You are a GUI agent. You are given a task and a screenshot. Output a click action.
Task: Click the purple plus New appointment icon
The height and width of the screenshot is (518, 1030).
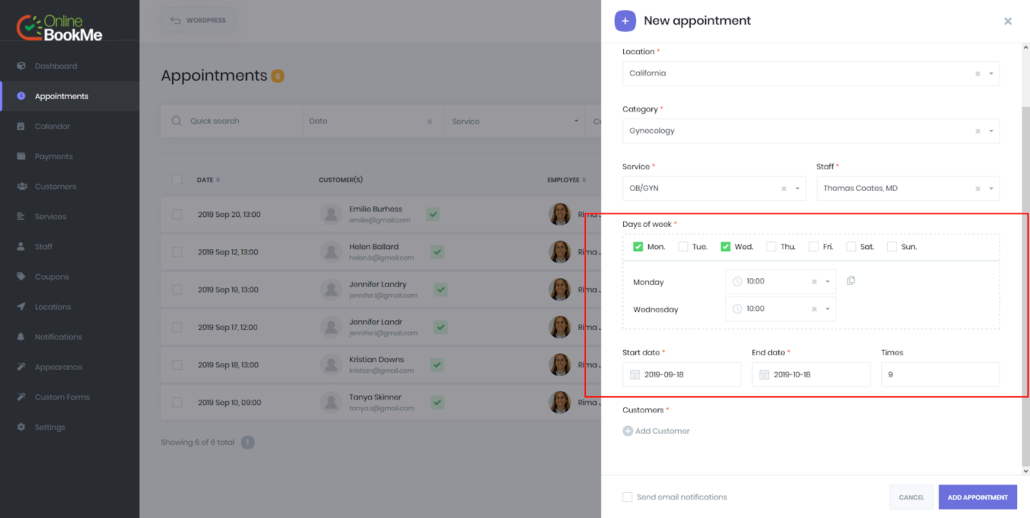(625, 21)
